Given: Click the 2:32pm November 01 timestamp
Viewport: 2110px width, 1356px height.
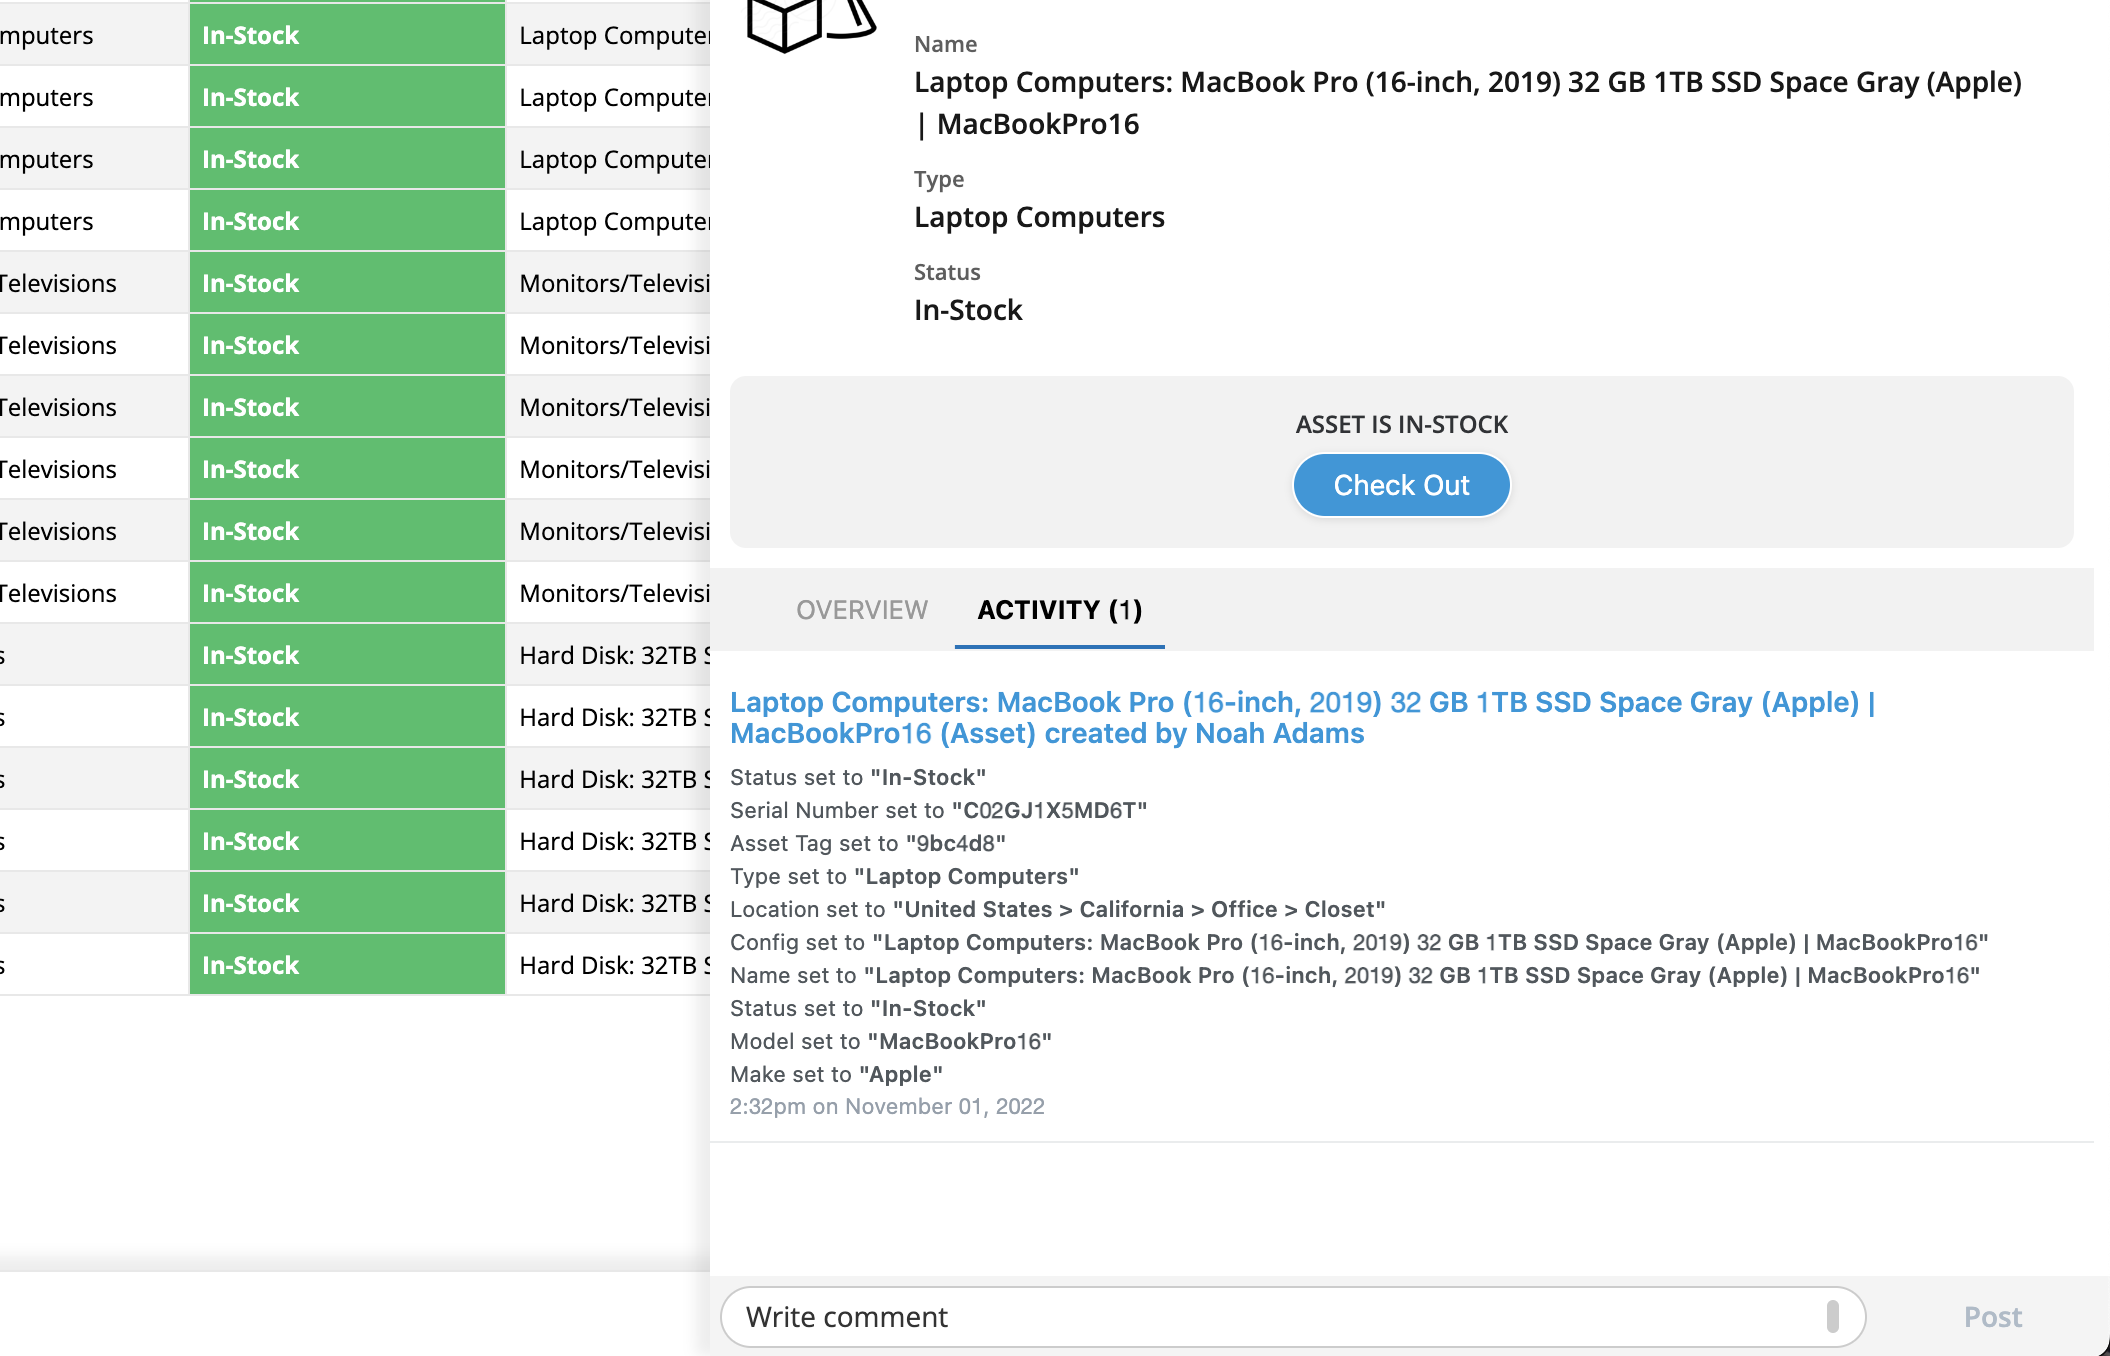Looking at the screenshot, I should tap(887, 1106).
